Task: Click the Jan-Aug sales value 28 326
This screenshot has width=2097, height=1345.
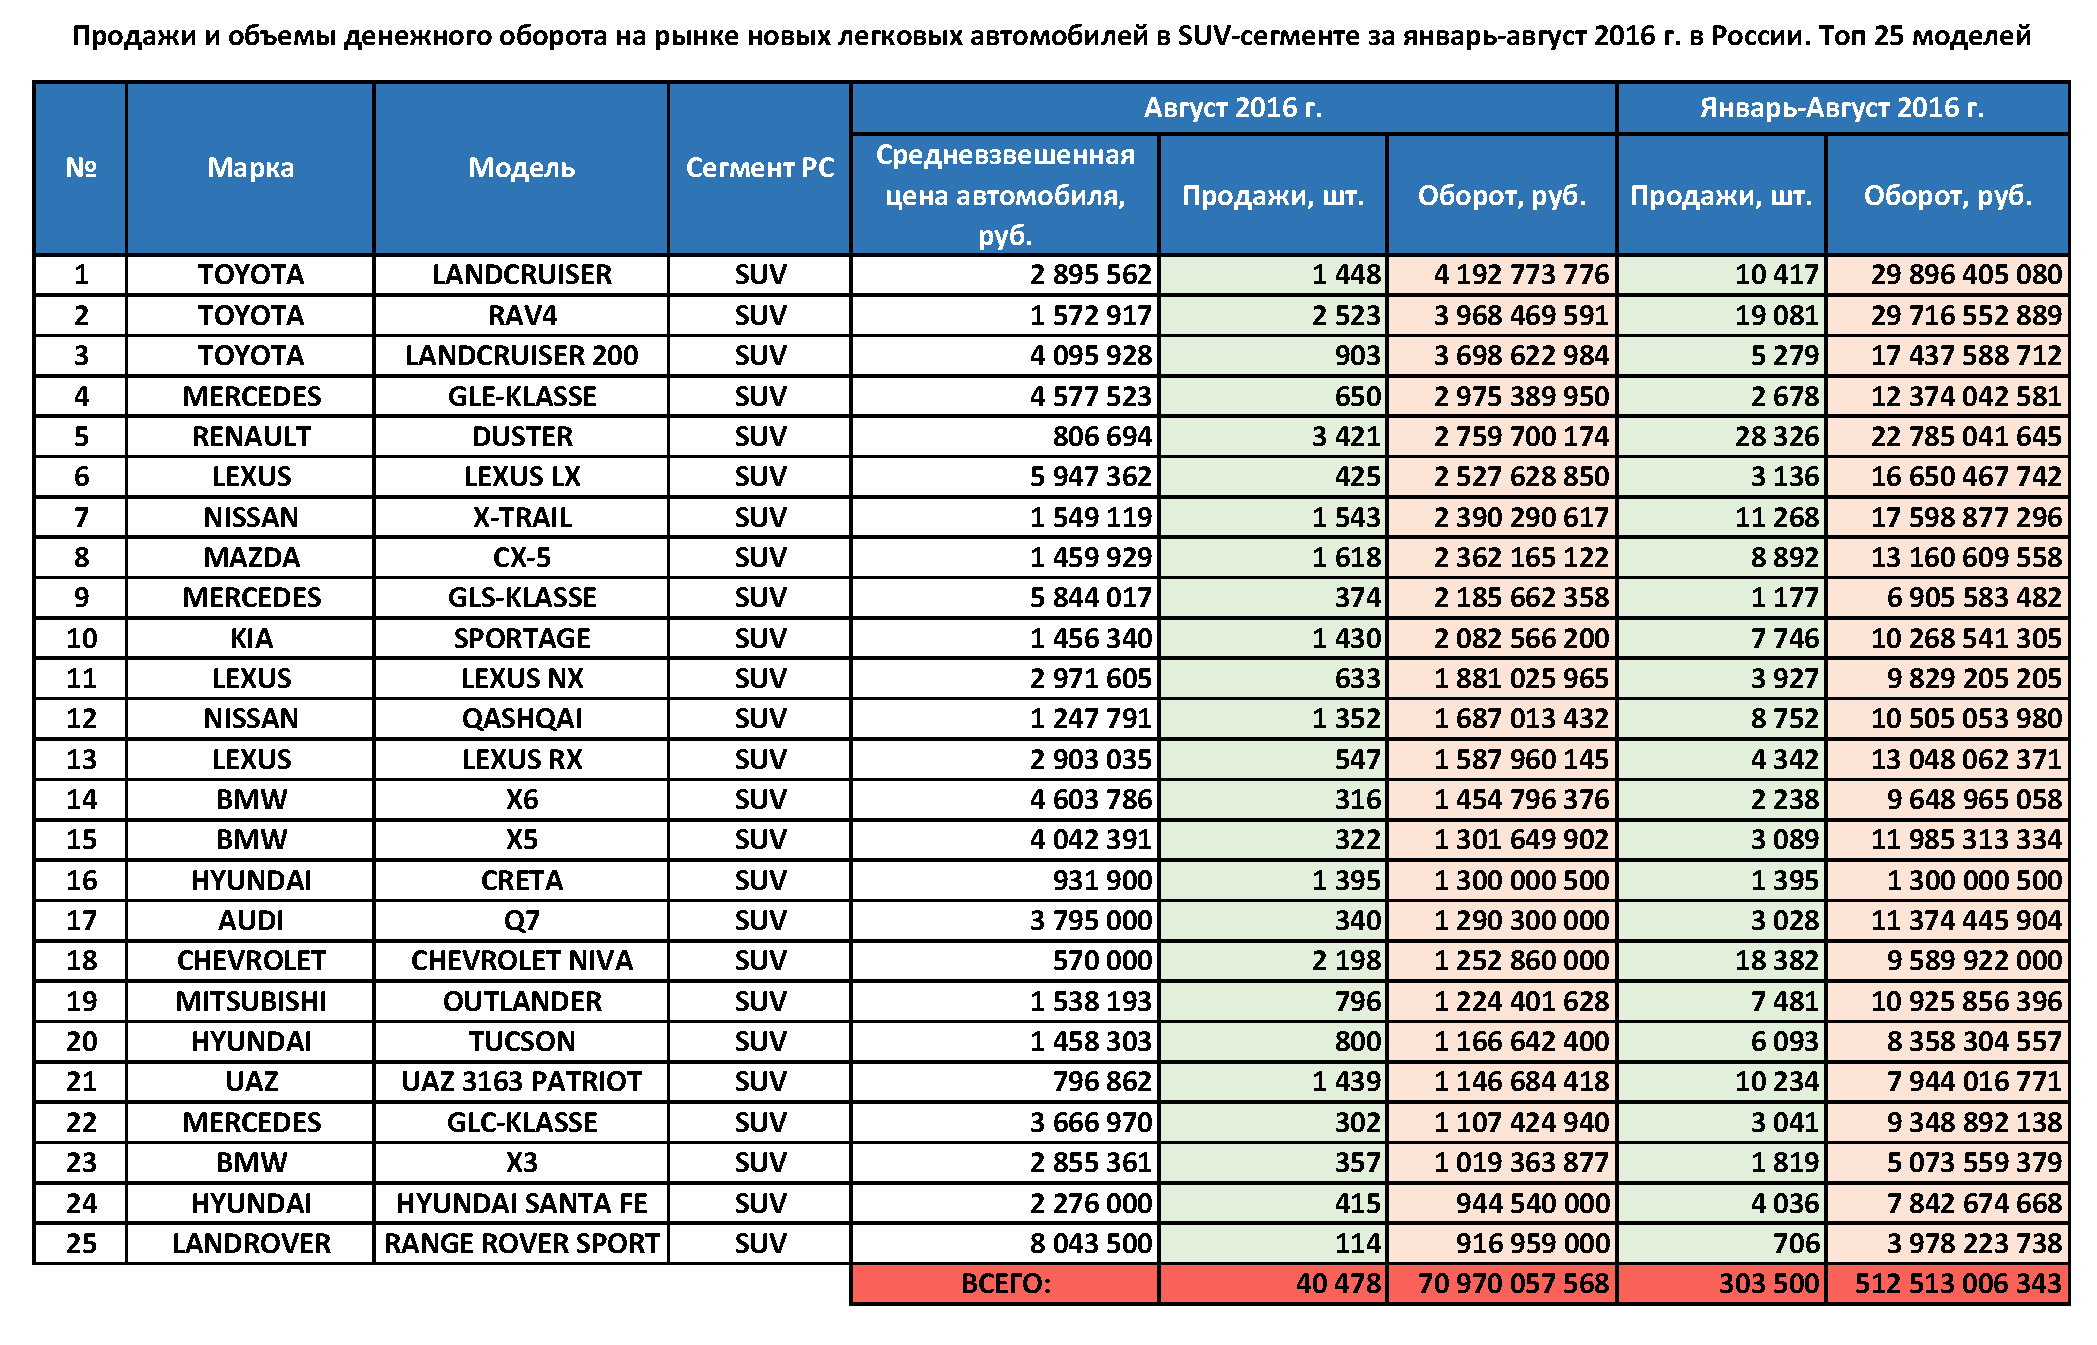Action: click(1721, 436)
